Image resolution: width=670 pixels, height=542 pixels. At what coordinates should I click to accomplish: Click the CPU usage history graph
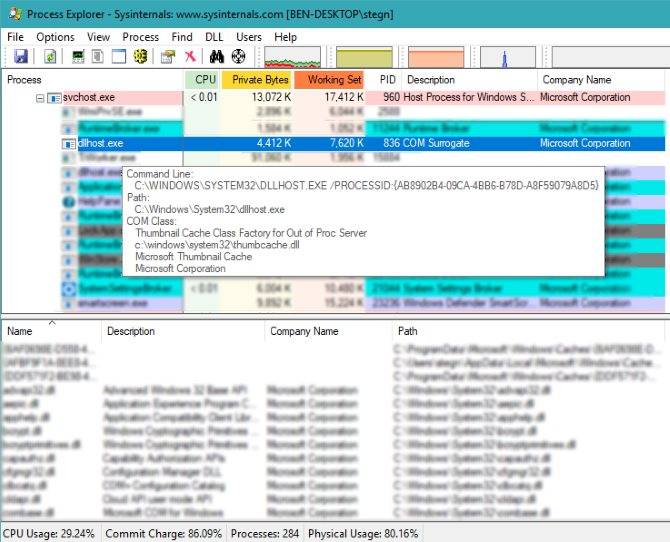(x=292, y=57)
